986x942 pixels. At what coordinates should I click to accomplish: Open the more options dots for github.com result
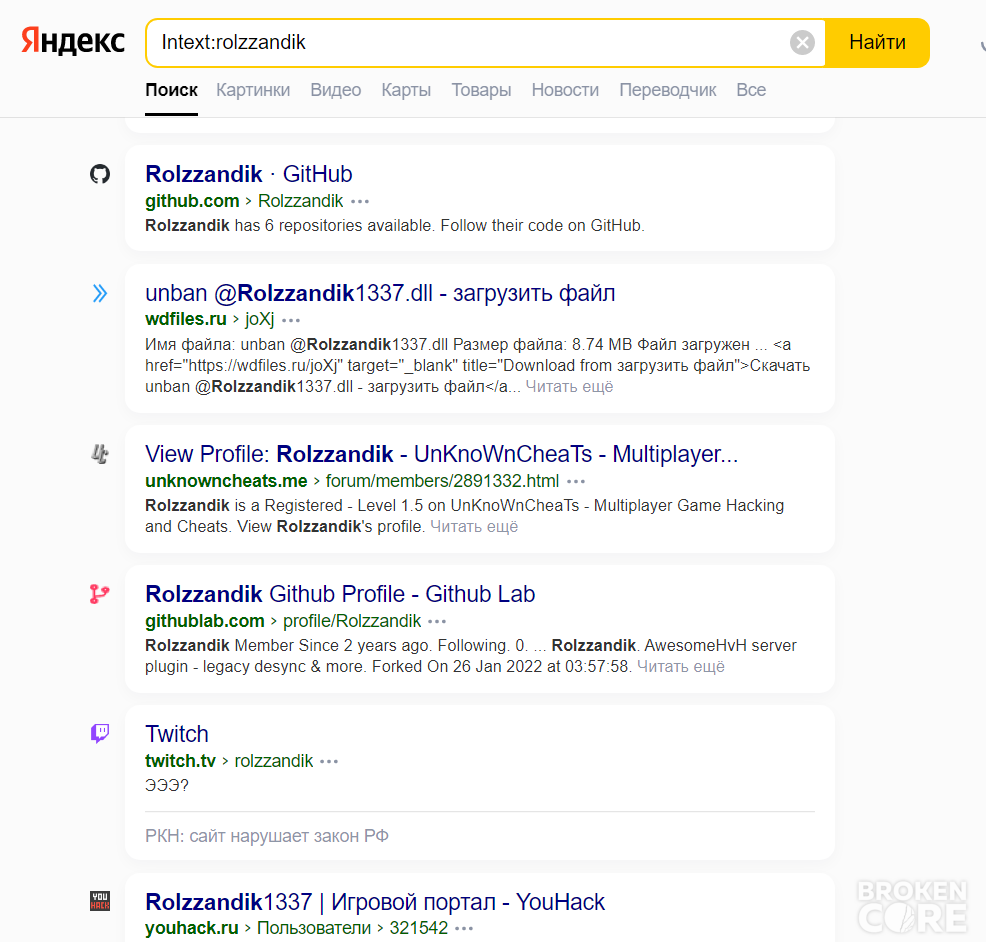(x=360, y=201)
